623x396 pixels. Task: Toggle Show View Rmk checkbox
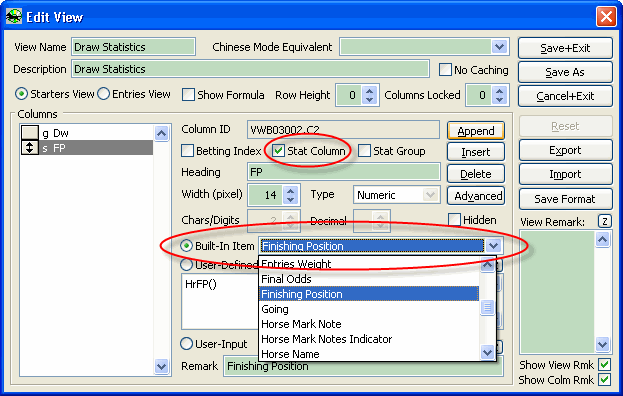pos(605,364)
